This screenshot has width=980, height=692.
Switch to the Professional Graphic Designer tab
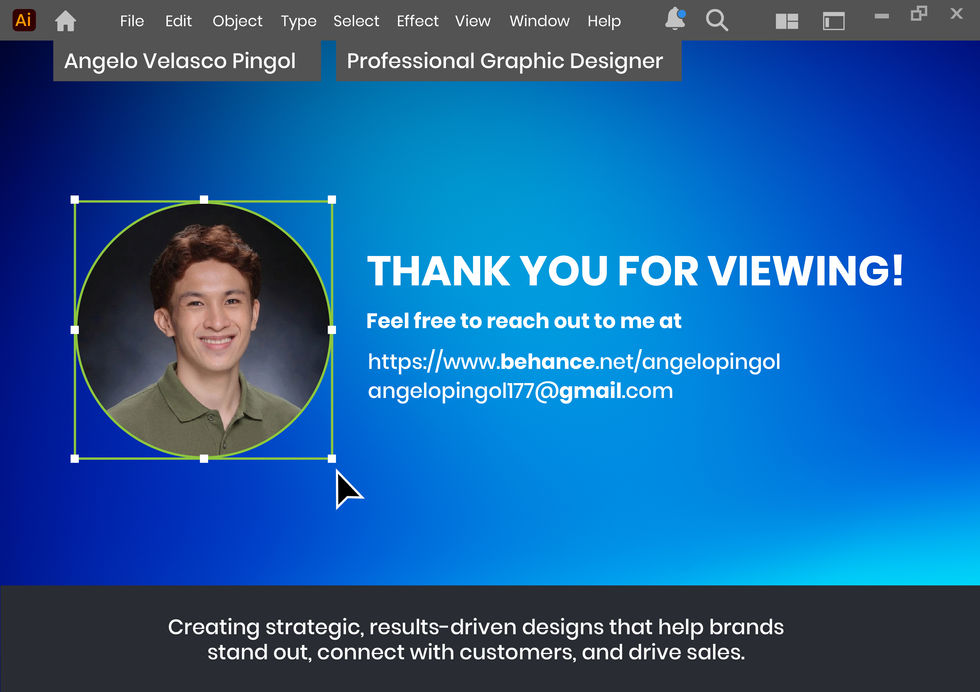[x=509, y=61]
